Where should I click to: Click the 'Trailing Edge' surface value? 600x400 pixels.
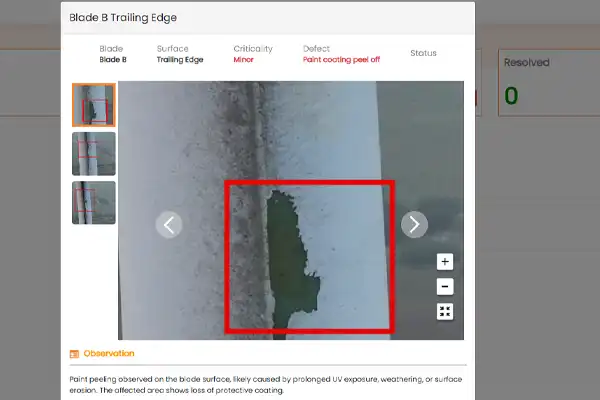coord(180,60)
